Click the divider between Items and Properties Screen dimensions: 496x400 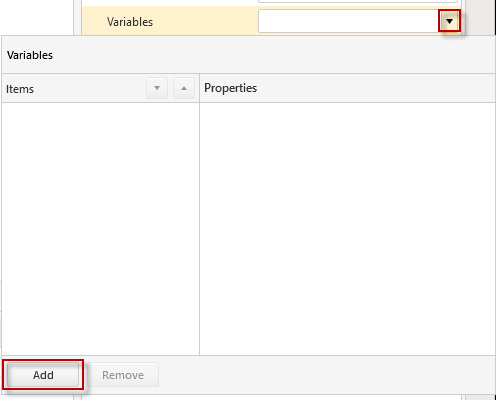point(199,229)
